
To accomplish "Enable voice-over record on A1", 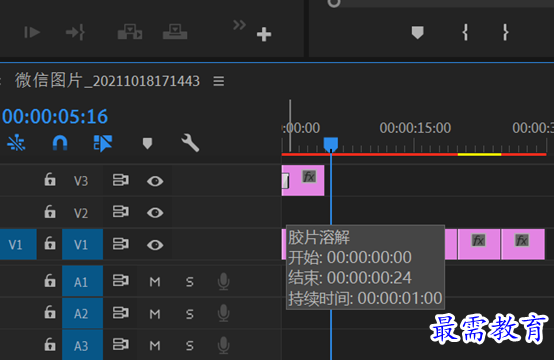I will 223,282.
